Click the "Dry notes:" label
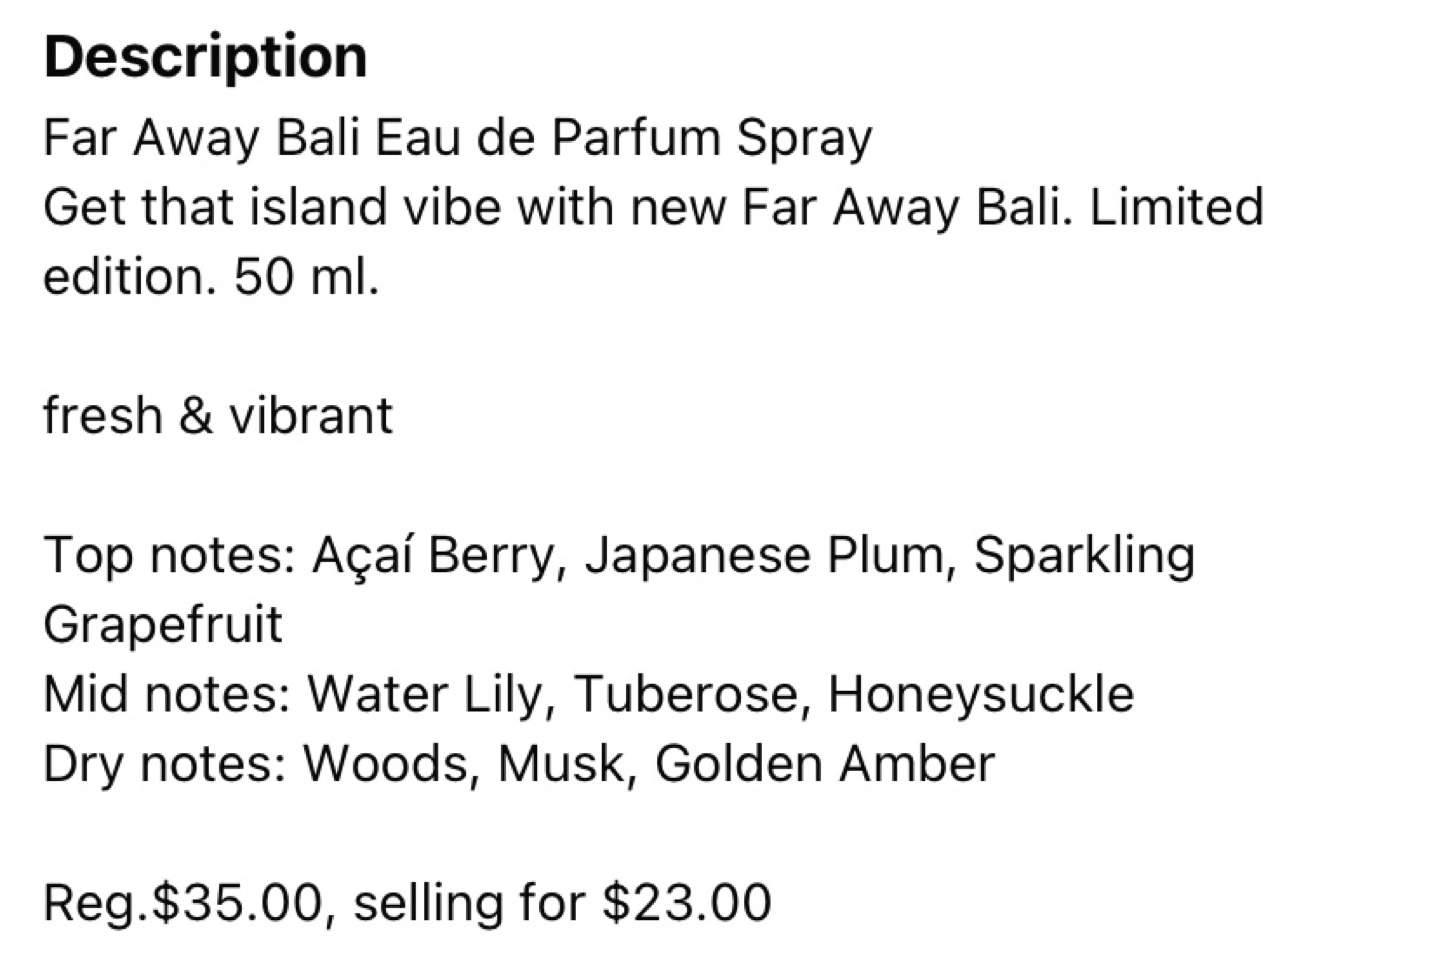1440x976 pixels. [x=164, y=765]
